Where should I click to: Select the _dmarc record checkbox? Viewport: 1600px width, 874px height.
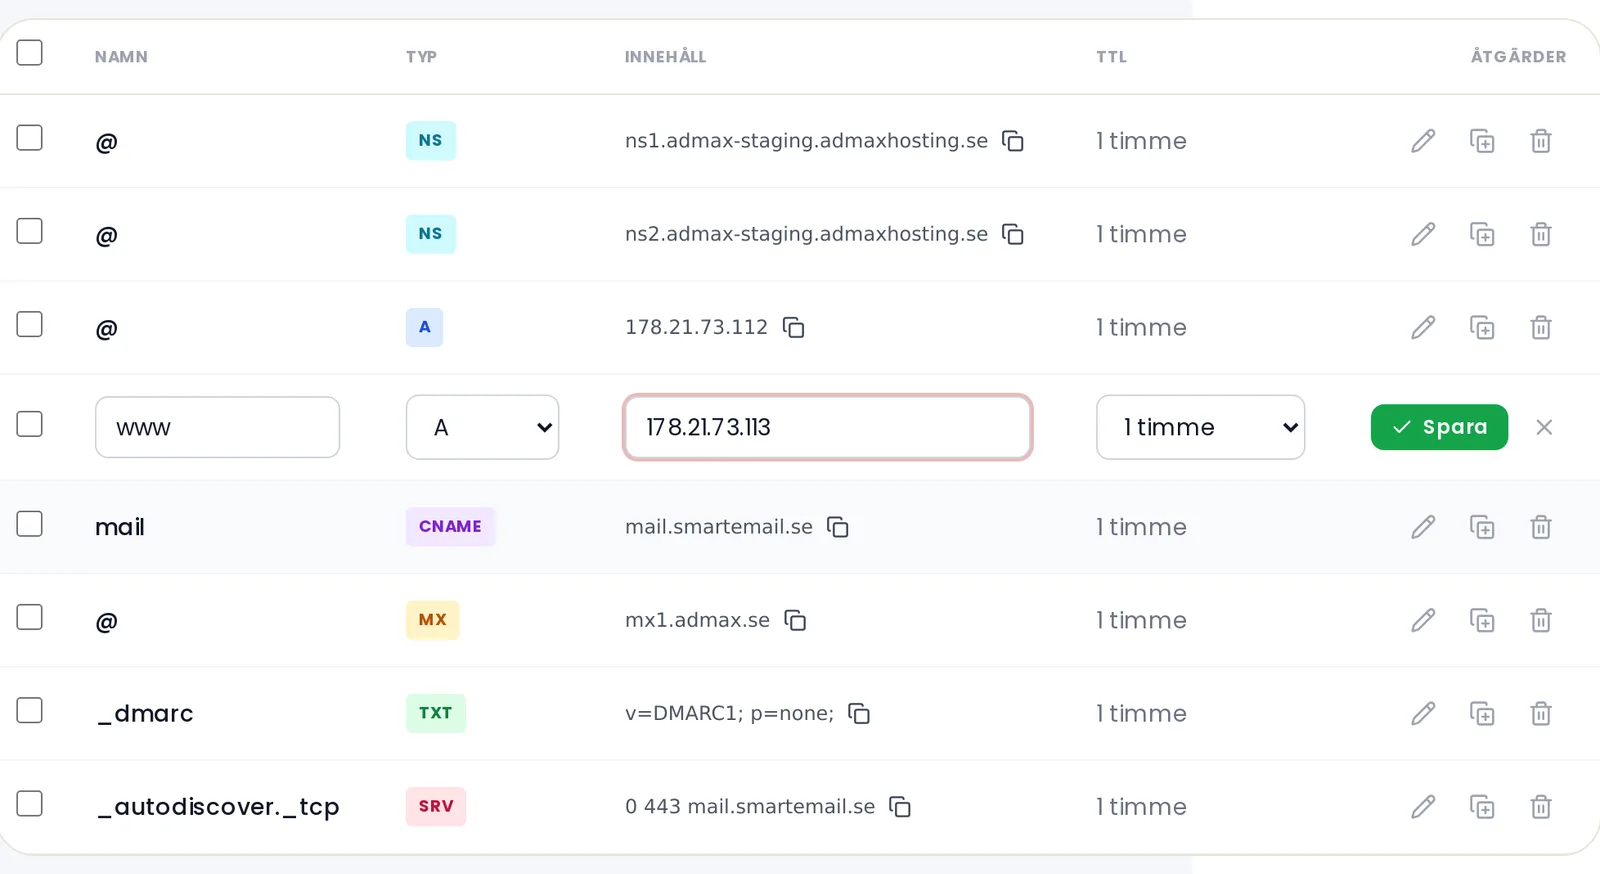(x=30, y=710)
